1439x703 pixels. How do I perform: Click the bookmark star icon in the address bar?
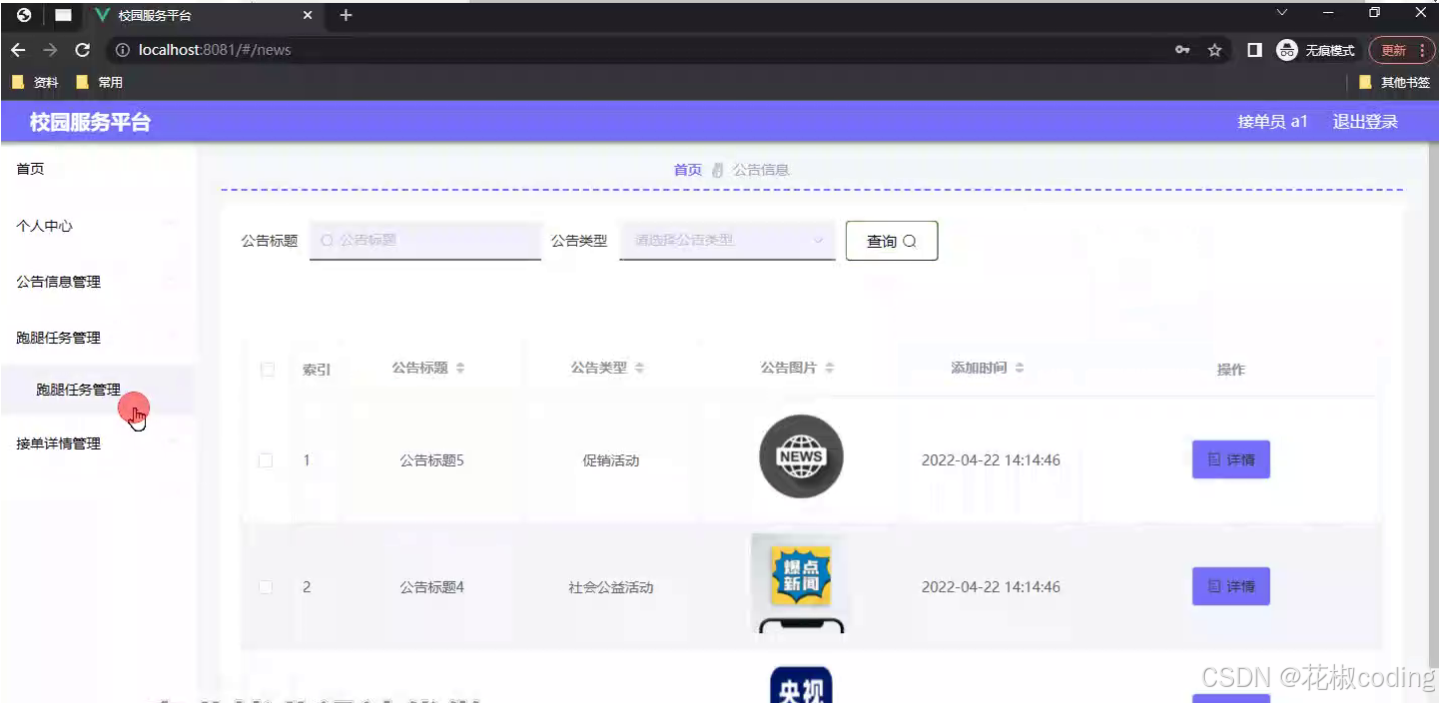click(1213, 49)
